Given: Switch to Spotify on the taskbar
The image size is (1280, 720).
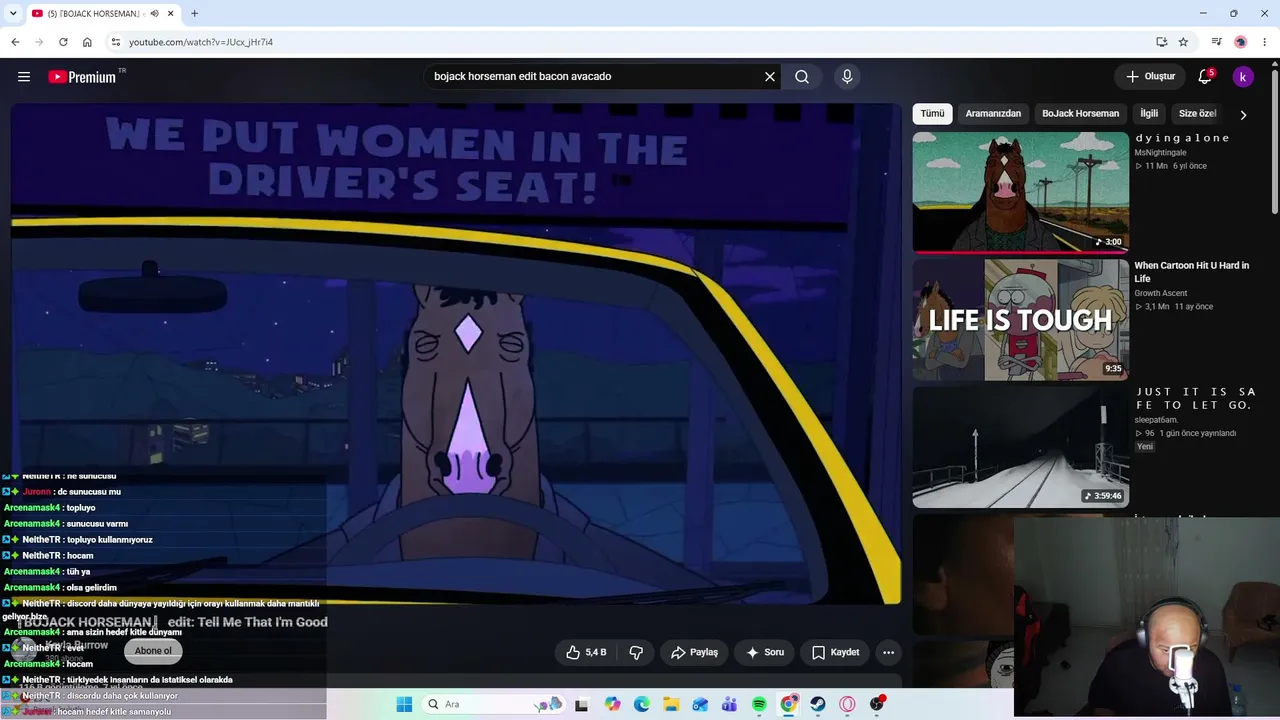Looking at the screenshot, I should point(759,704).
